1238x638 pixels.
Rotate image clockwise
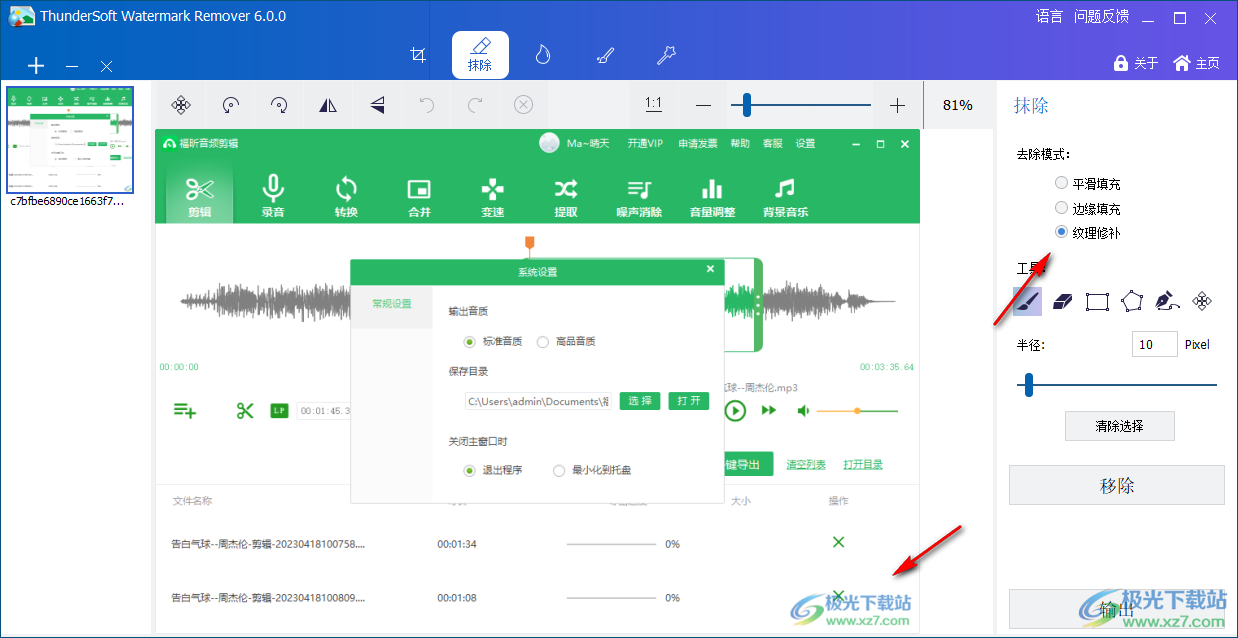pyautogui.click(x=280, y=104)
